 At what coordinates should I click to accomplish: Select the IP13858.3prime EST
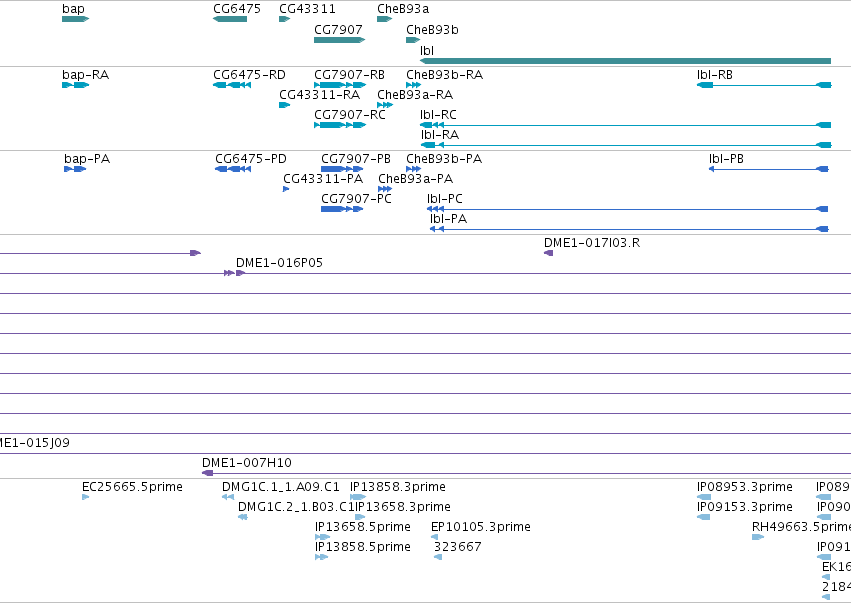pyautogui.click(x=358, y=497)
